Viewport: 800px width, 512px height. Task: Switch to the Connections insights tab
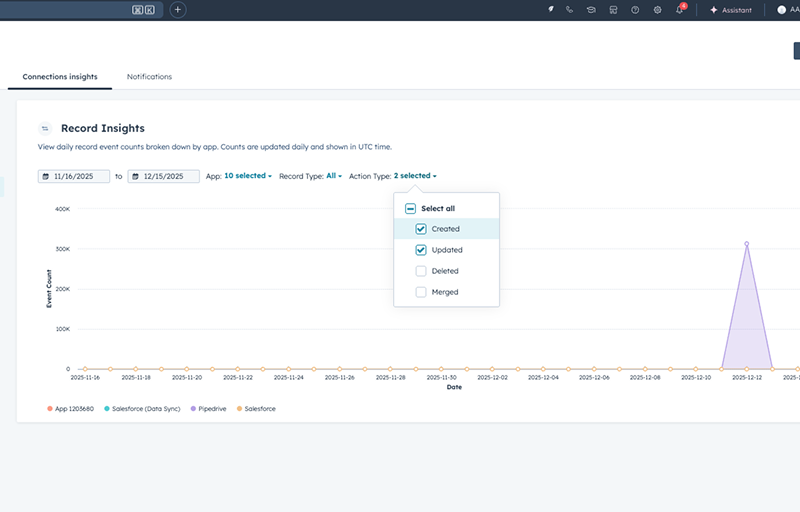click(60, 76)
